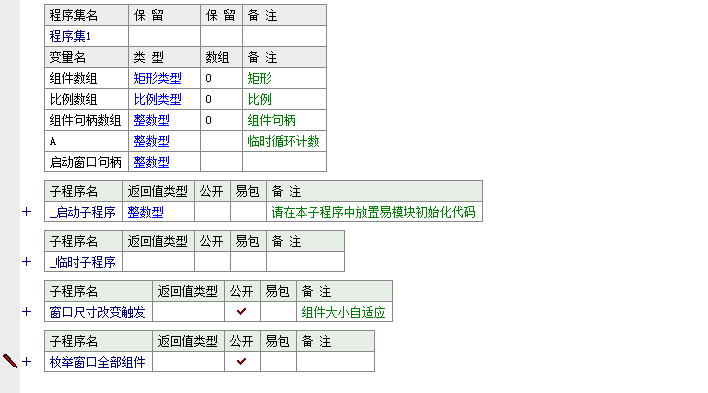Viewport: 708px width, 393px height.
Task: Click the red pencil marker in the margin
Action: click(10, 361)
